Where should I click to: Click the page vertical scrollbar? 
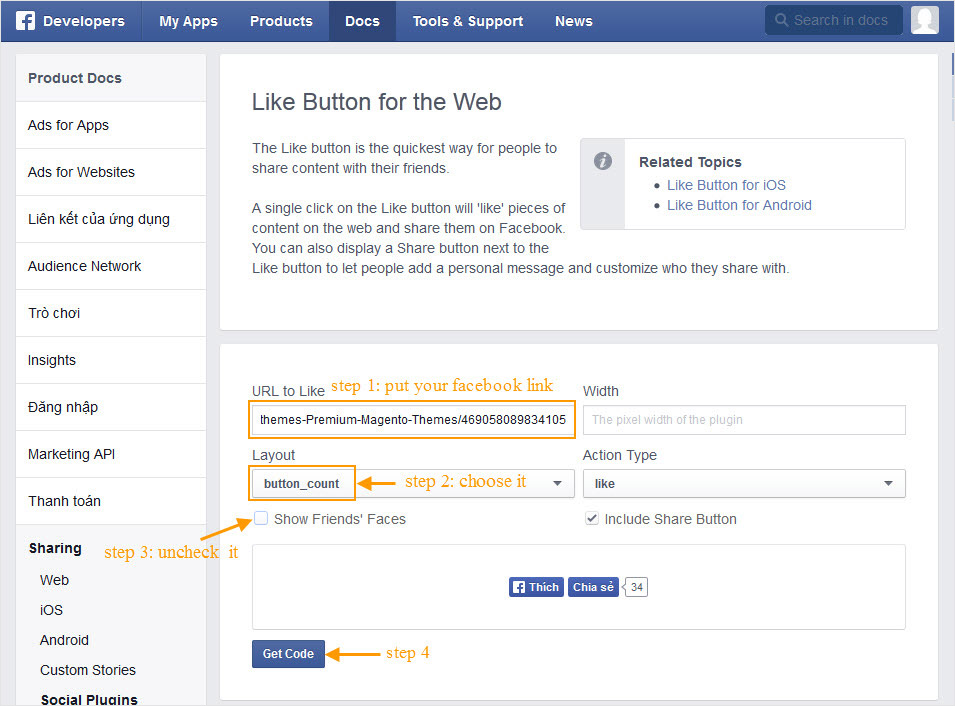(x=951, y=85)
